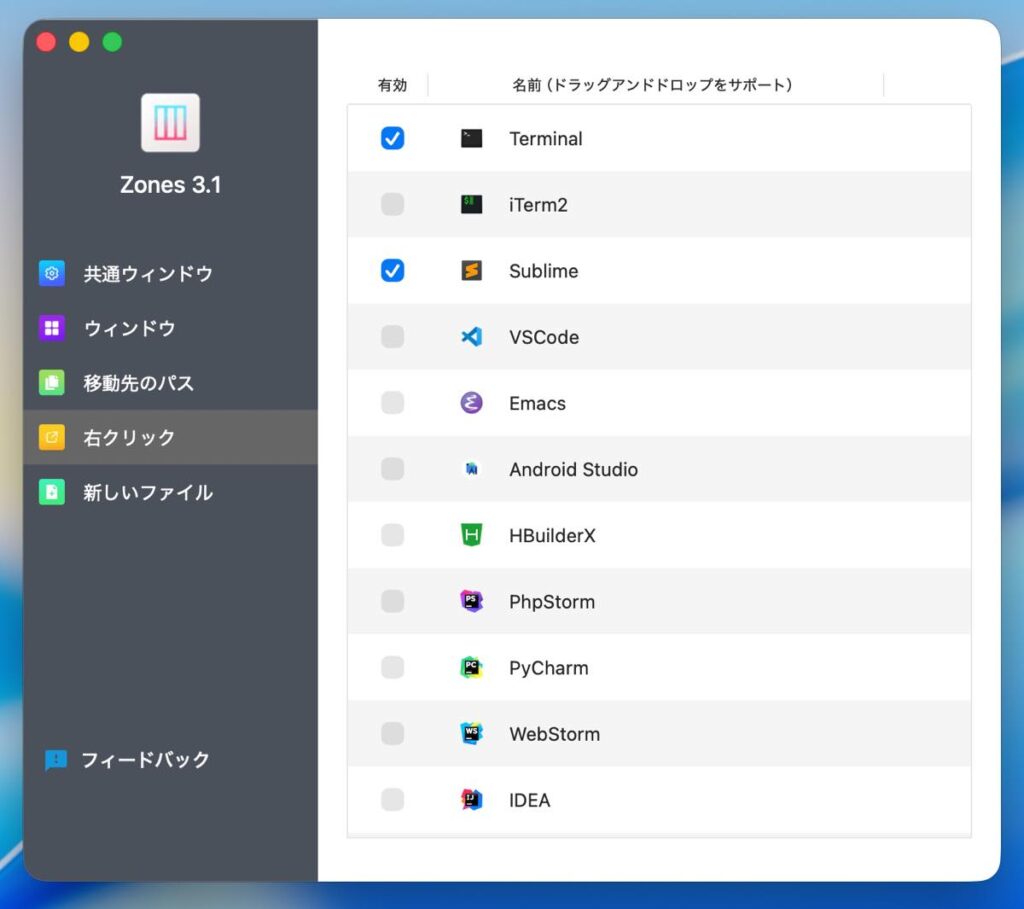
Task: Switch to the ウィンドウ sidebar section
Action: click(129, 328)
